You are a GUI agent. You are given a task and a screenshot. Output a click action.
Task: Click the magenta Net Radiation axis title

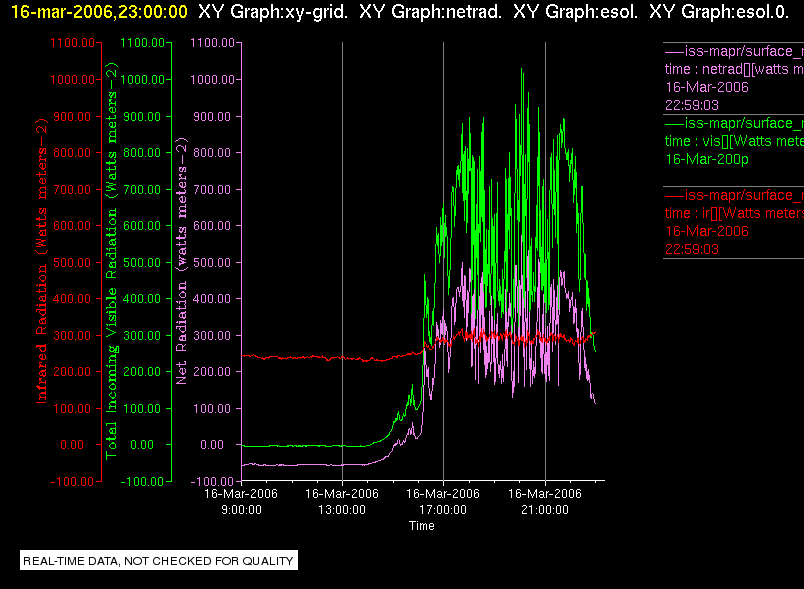pyautogui.click(x=181, y=260)
